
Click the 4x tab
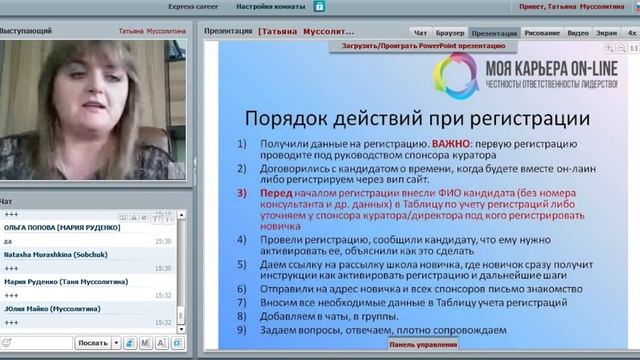632,33
